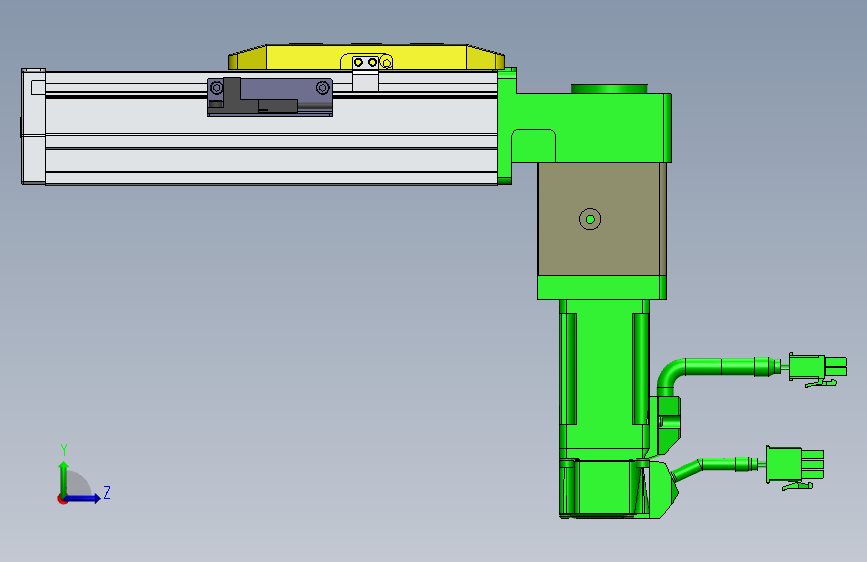Click the "Z" axis label
Viewport: 867px width, 562px height.
point(107,492)
